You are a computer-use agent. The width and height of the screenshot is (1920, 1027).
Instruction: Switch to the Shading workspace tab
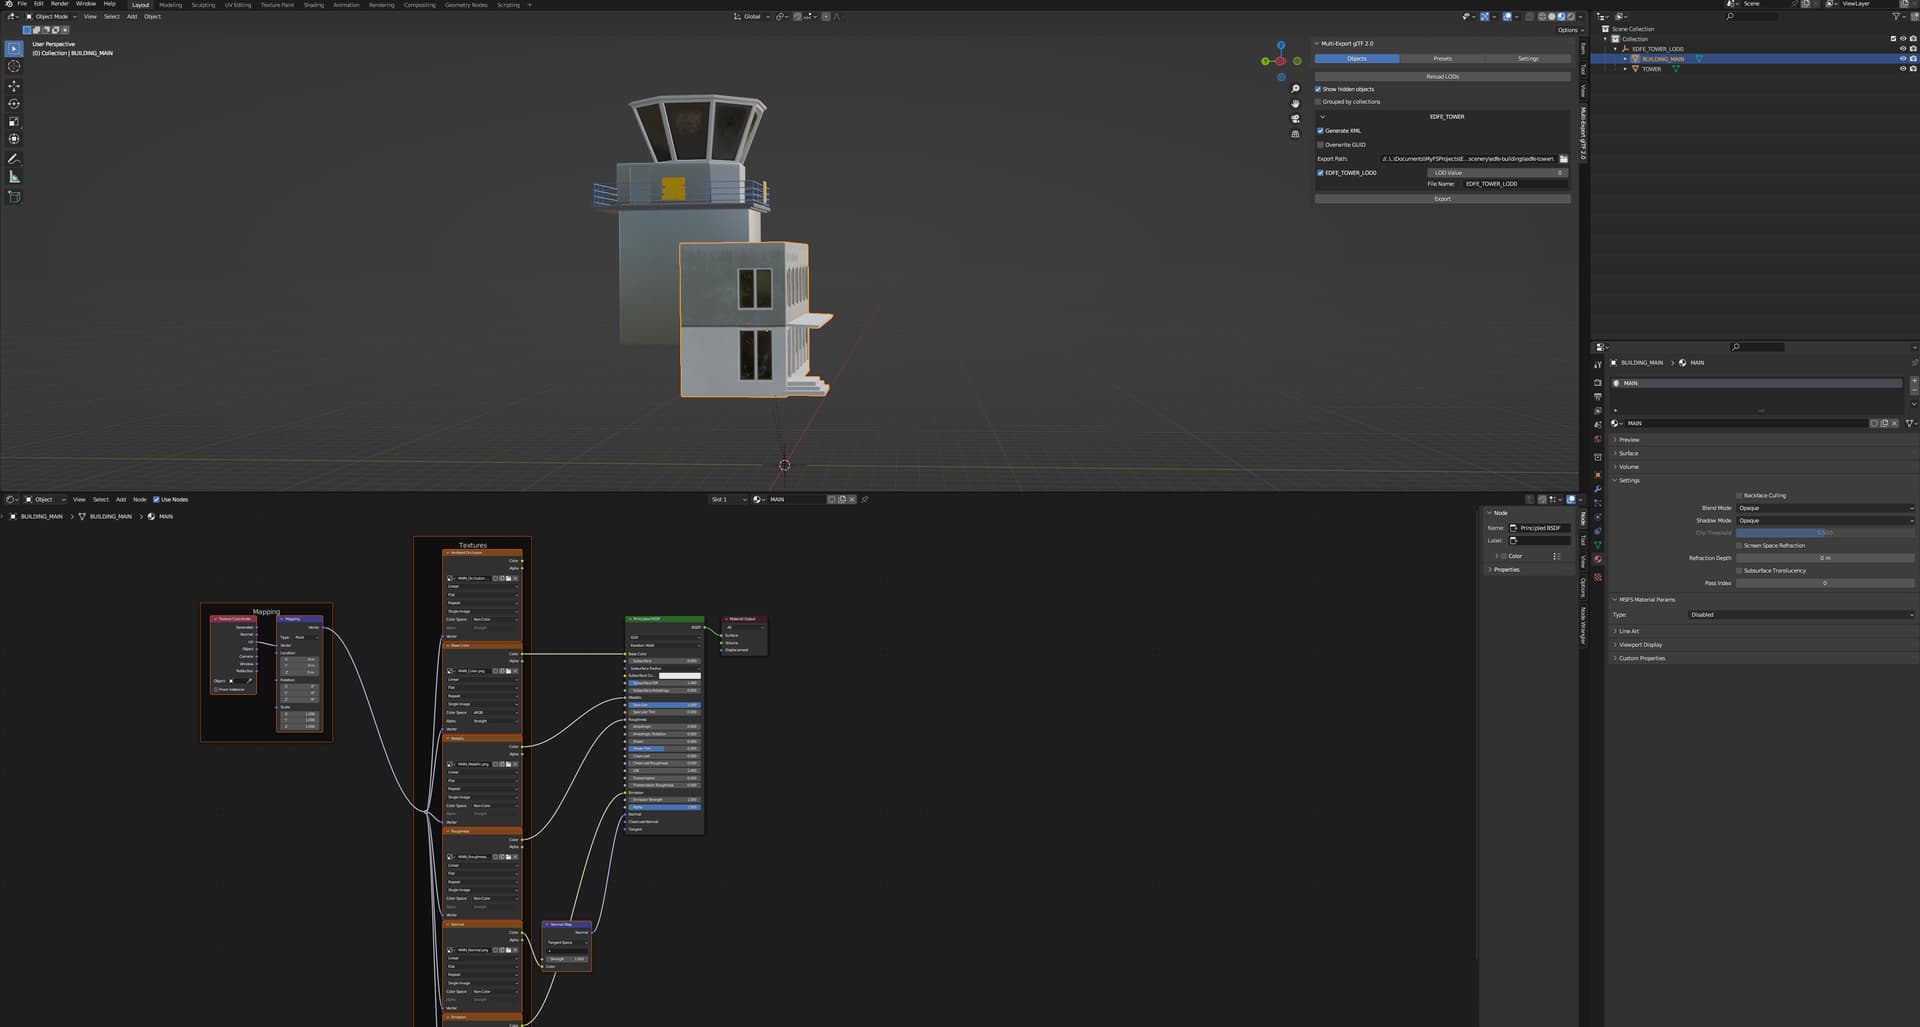pos(314,5)
